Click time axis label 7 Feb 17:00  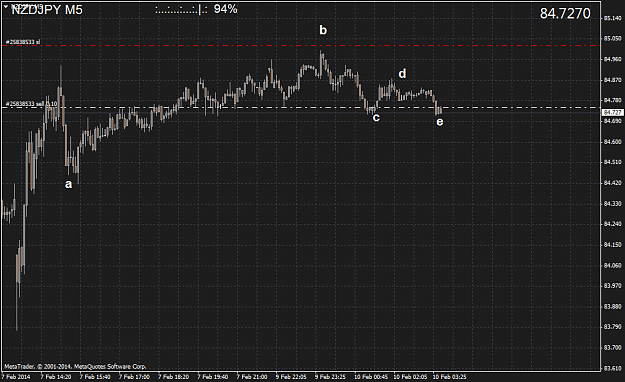pyautogui.click(x=135, y=377)
